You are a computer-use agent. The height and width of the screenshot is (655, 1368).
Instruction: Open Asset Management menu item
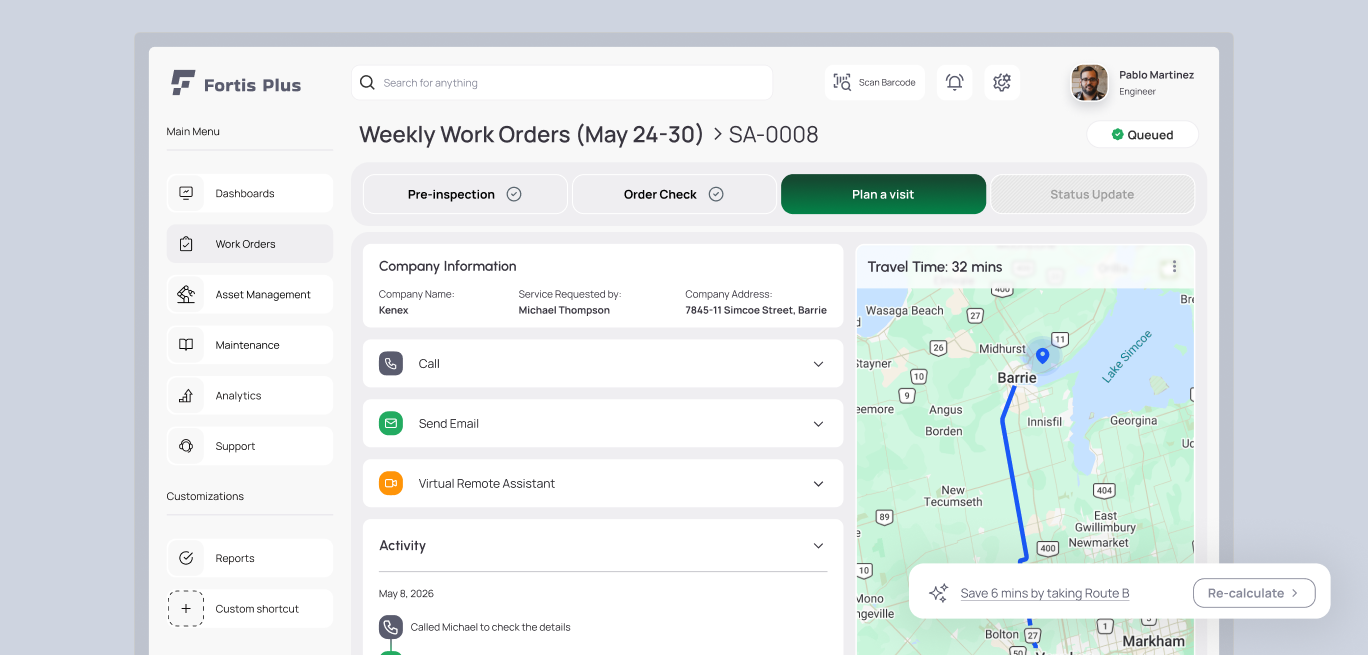click(250, 294)
